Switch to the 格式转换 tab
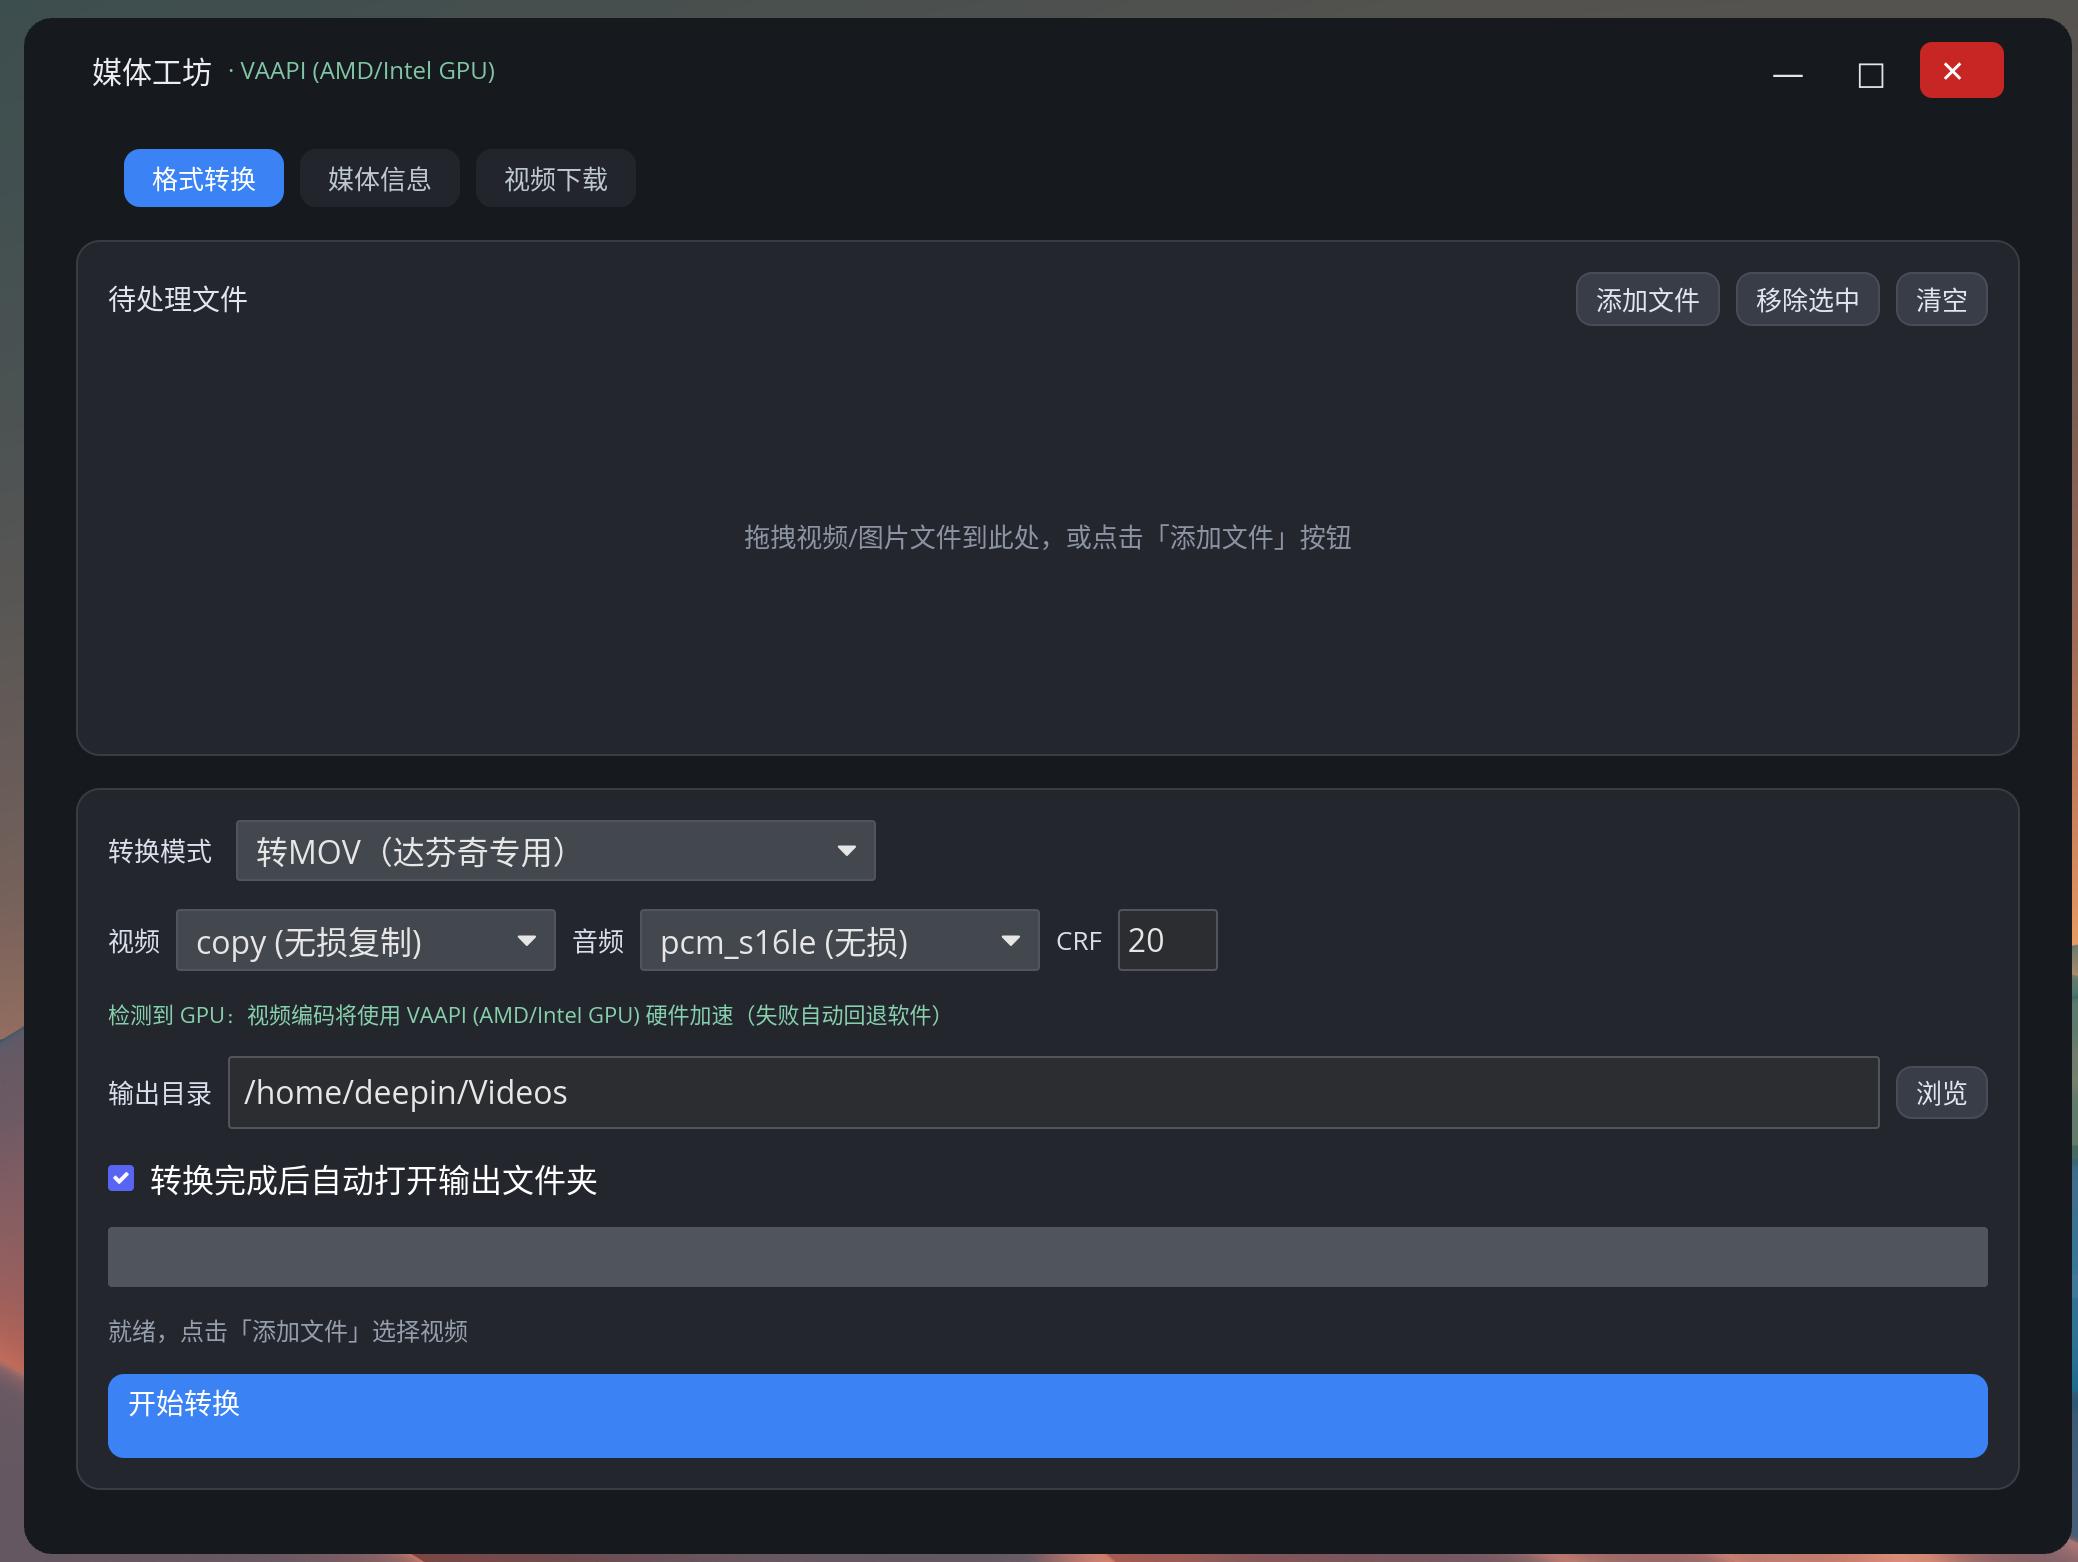This screenshot has height=1562, width=2078. tap(204, 178)
